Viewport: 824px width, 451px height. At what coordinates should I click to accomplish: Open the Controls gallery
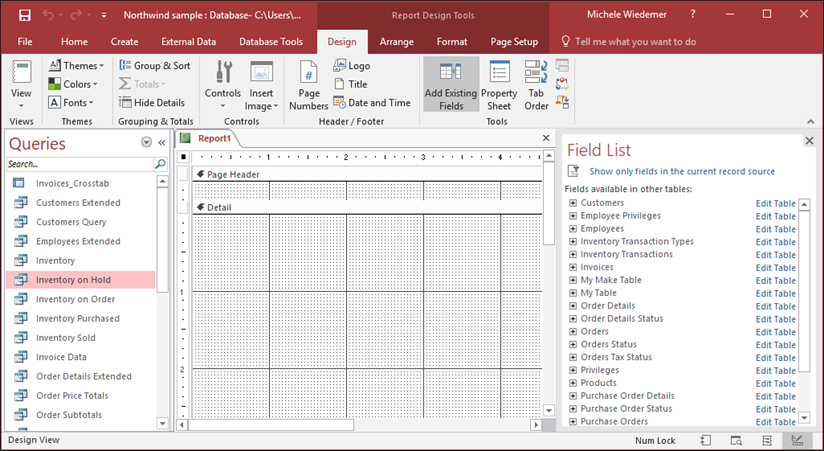point(223,85)
